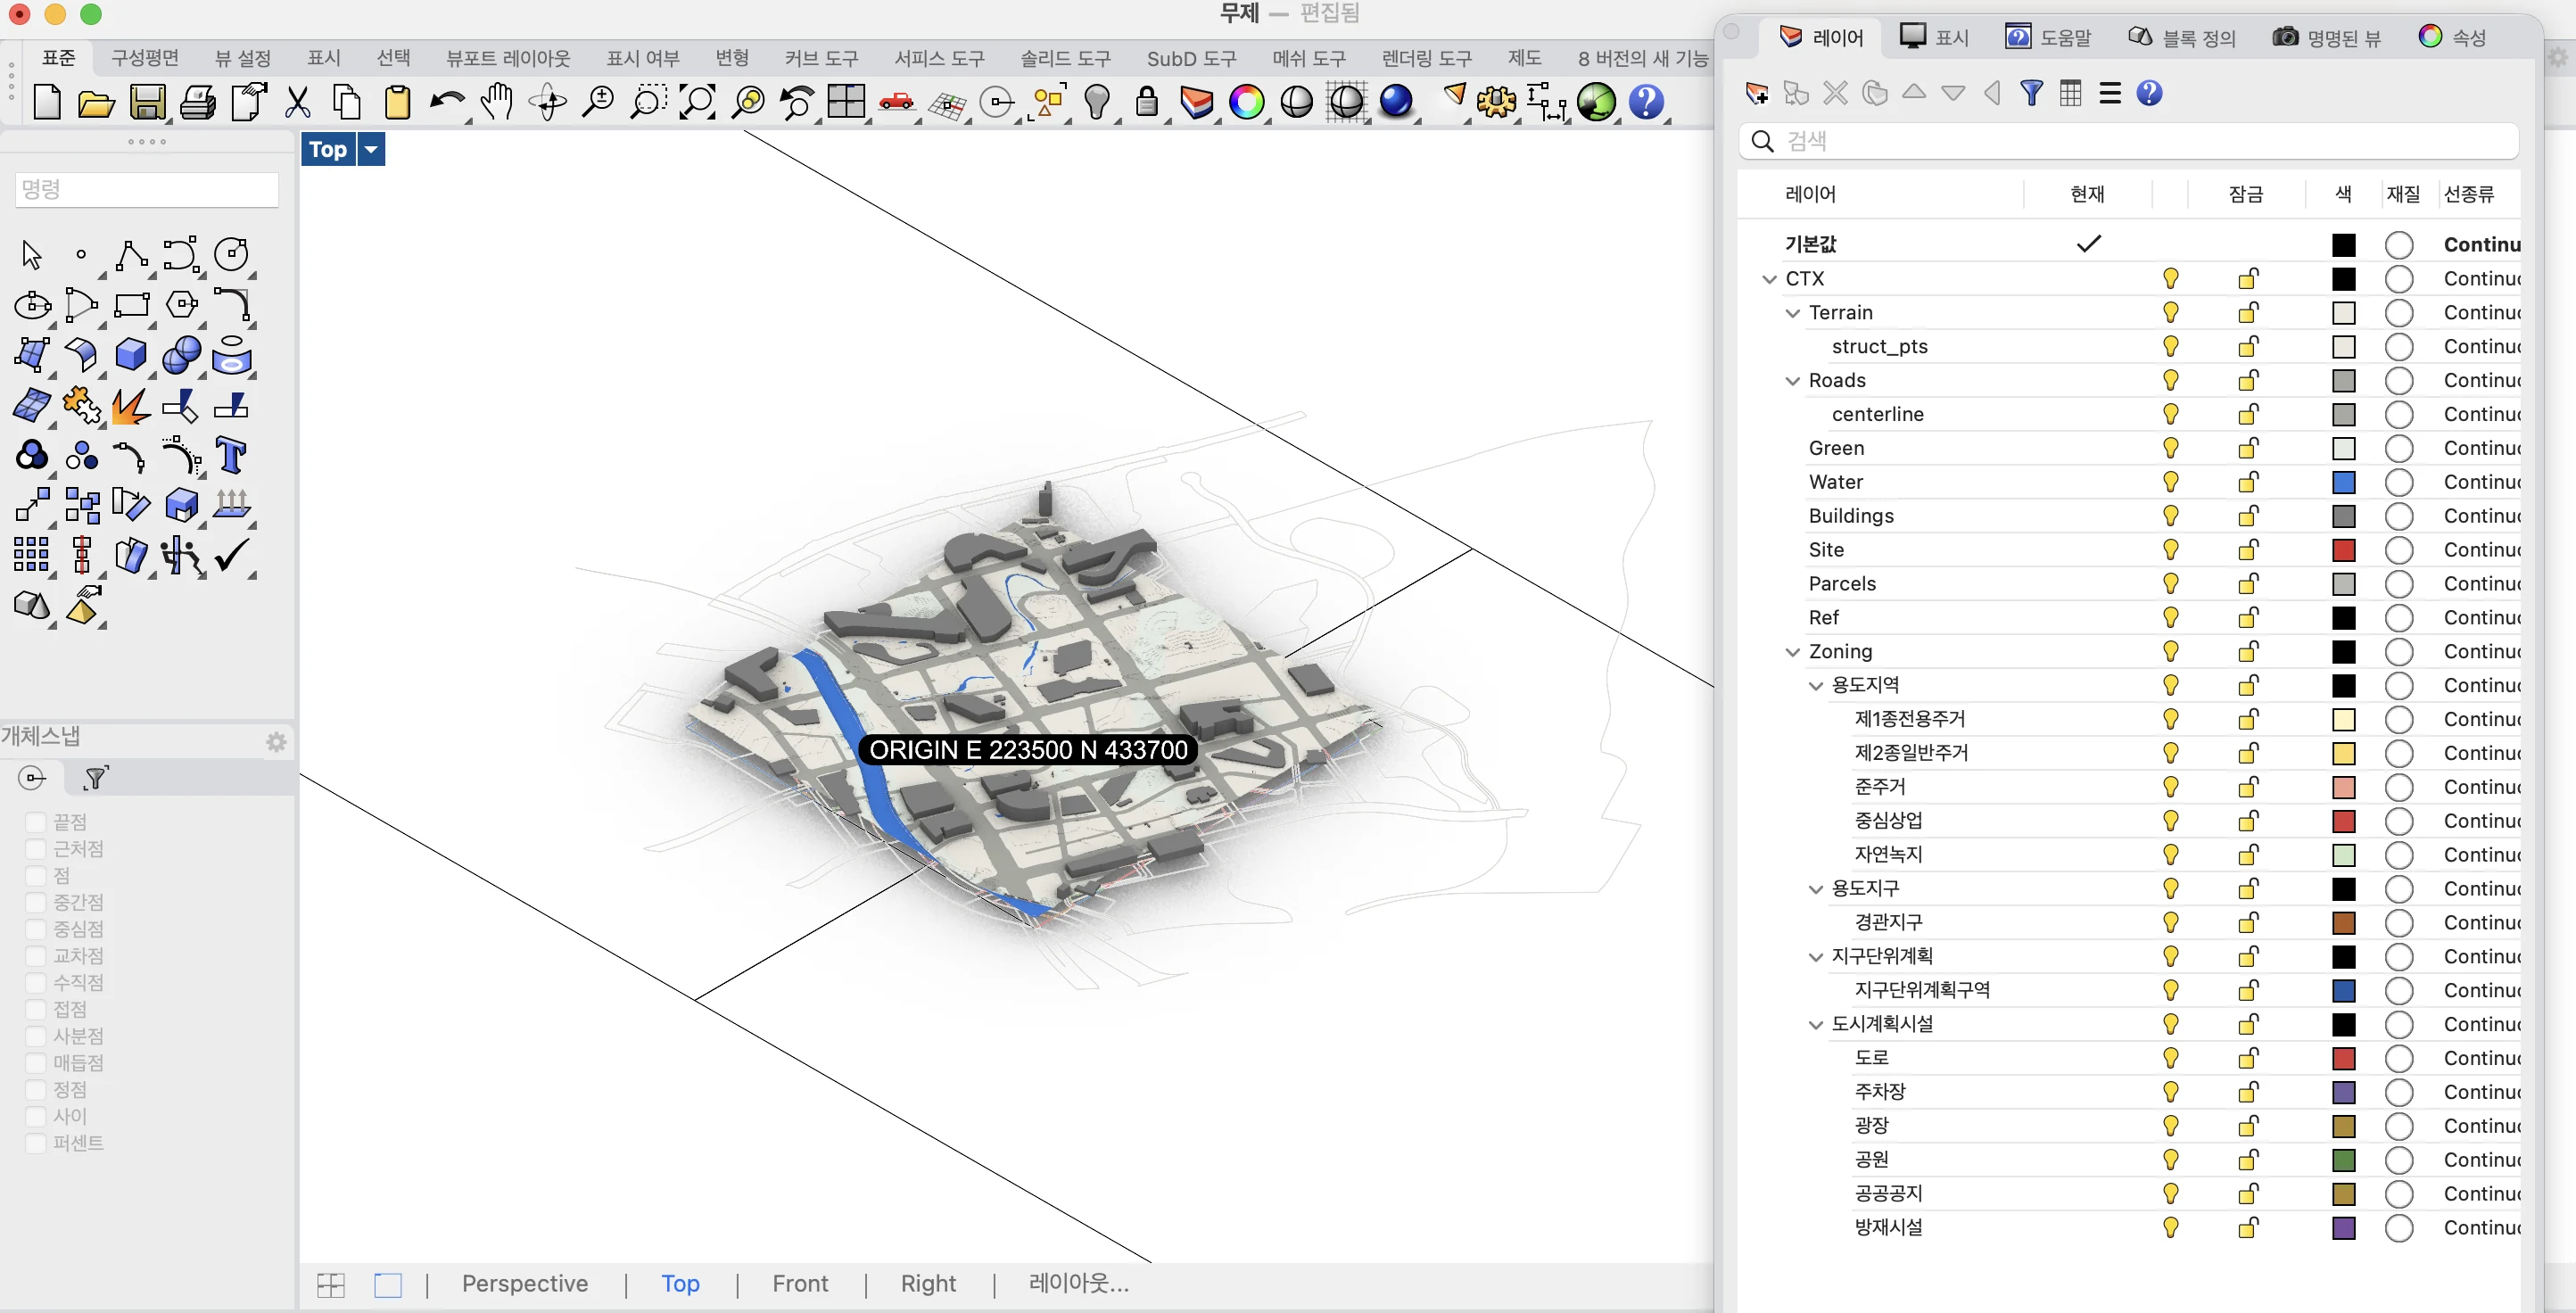Click the New Layer icon in layer panel
Viewport: 2576px width, 1313px height.
click(x=1757, y=94)
